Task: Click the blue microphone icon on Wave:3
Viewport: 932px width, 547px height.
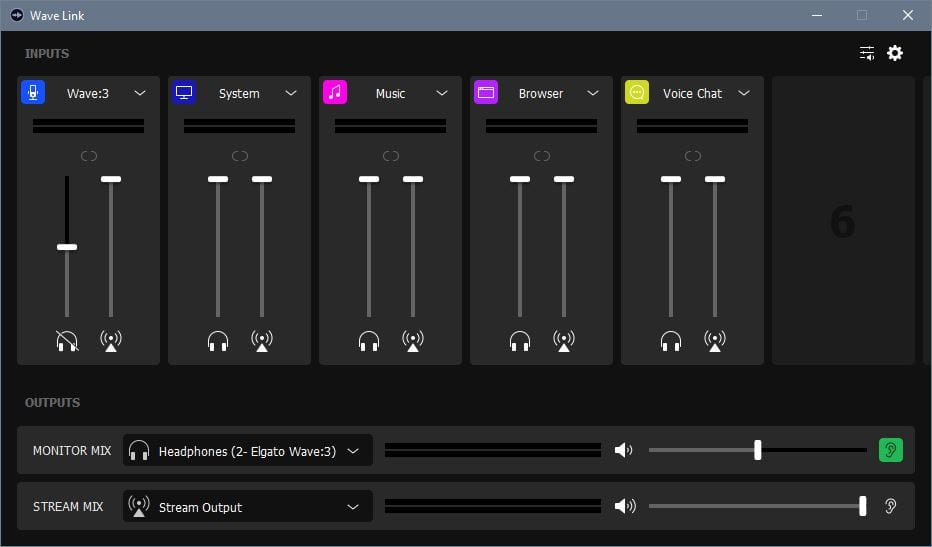Action: click(33, 92)
